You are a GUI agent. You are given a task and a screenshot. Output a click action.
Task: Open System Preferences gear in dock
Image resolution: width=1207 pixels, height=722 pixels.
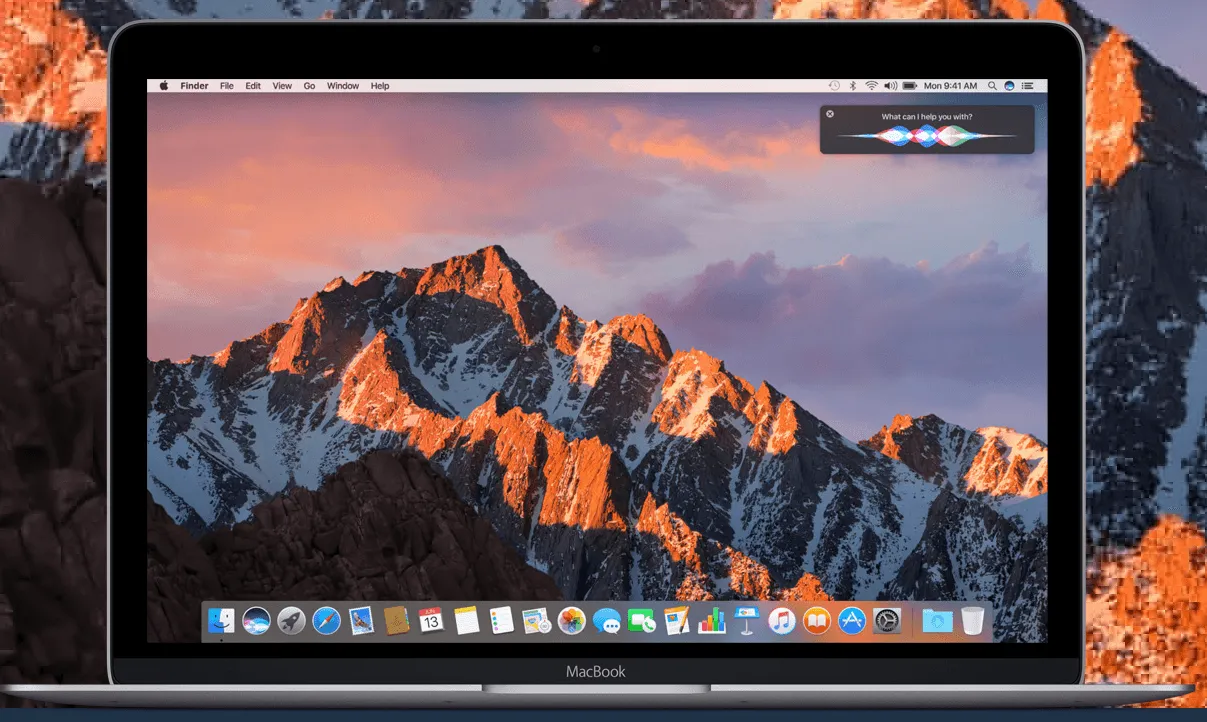click(887, 621)
